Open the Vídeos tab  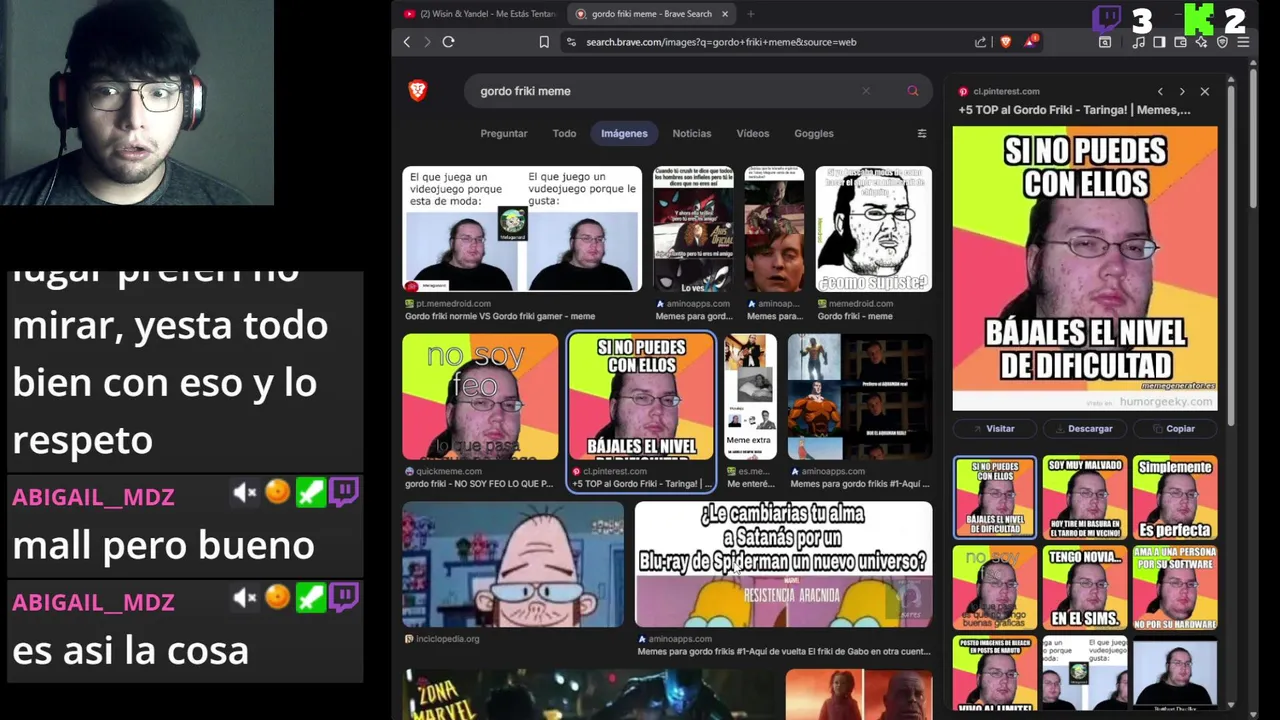(x=753, y=133)
